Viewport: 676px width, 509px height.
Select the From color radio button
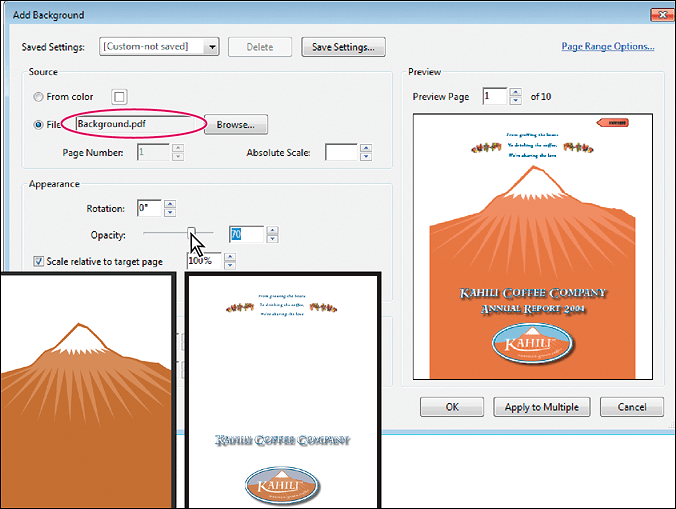(x=39, y=97)
